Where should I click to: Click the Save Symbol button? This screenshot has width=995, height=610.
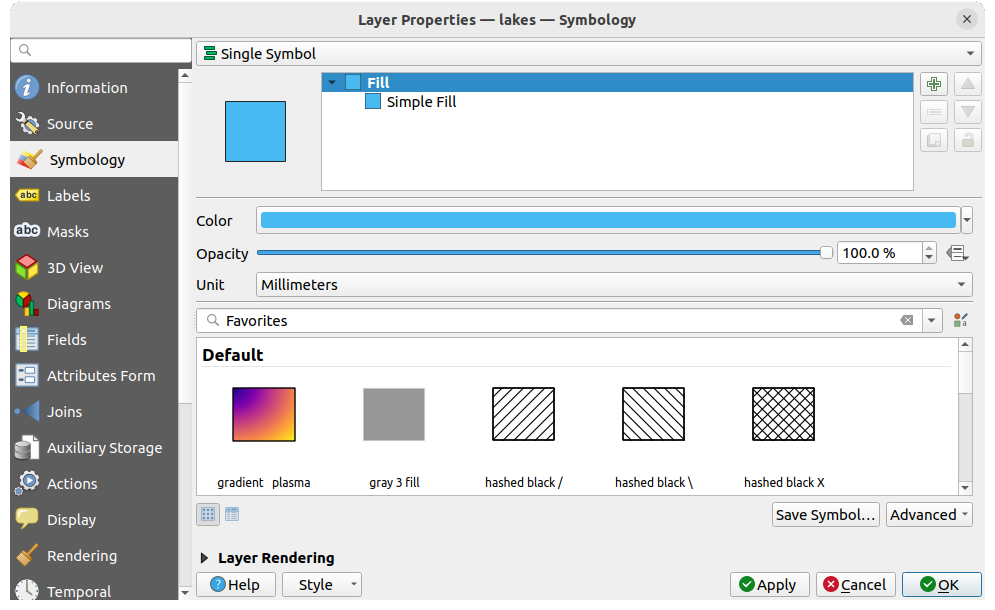pos(825,515)
